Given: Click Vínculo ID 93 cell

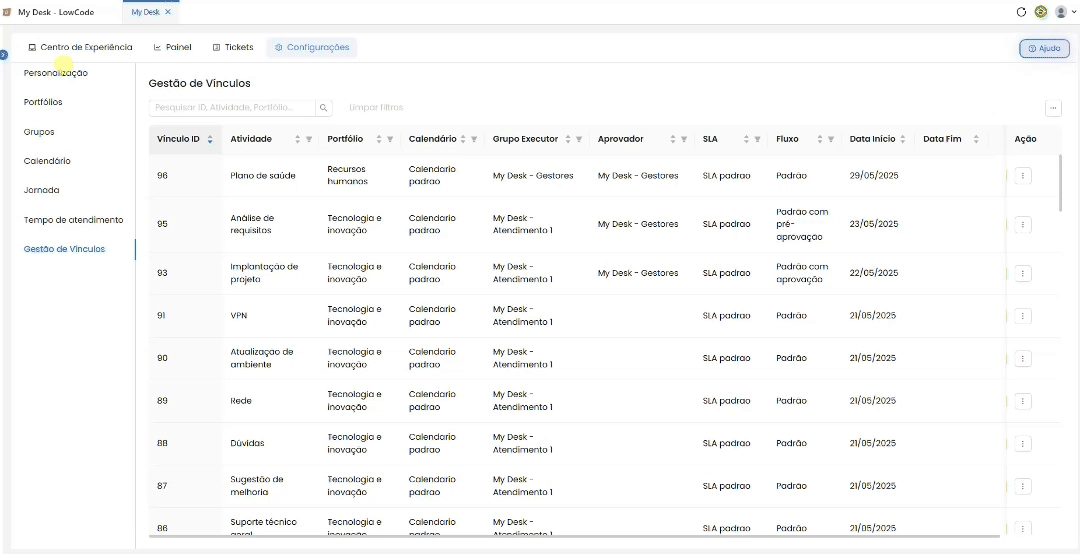Looking at the screenshot, I should (163, 274).
